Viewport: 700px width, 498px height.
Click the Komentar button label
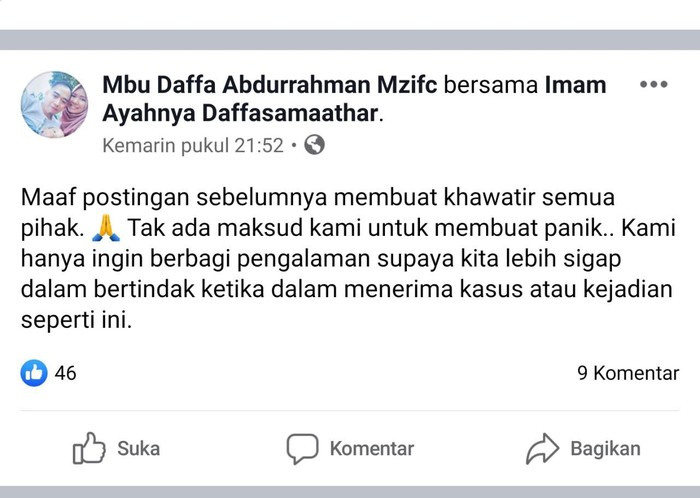(371, 448)
